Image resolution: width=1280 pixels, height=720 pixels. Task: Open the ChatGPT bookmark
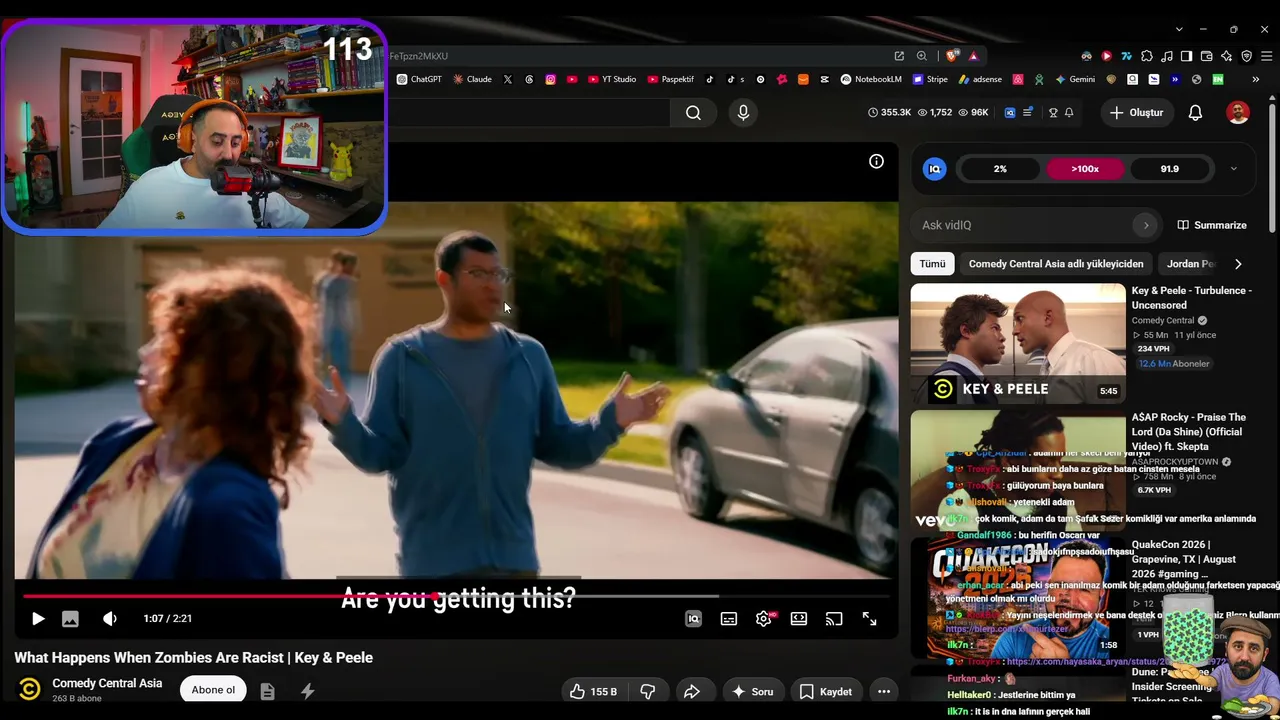(x=419, y=79)
